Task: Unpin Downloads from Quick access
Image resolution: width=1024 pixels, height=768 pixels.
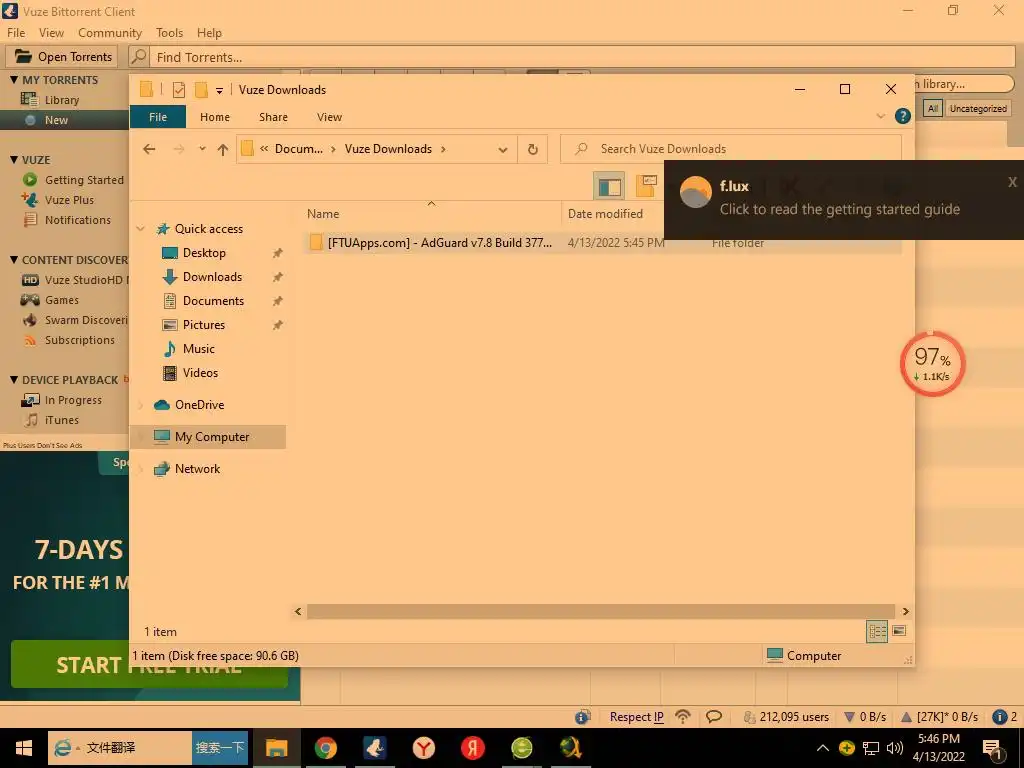Action: (278, 277)
